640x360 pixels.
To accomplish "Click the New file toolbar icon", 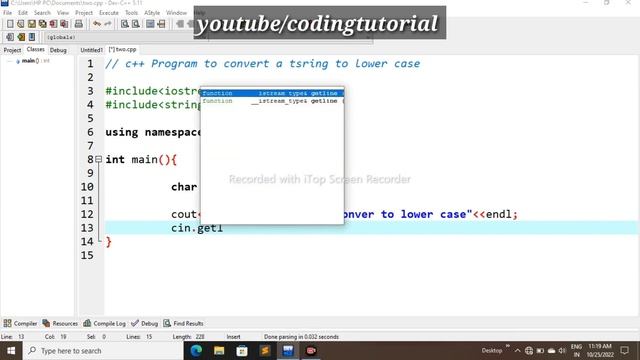I will coord(10,24).
